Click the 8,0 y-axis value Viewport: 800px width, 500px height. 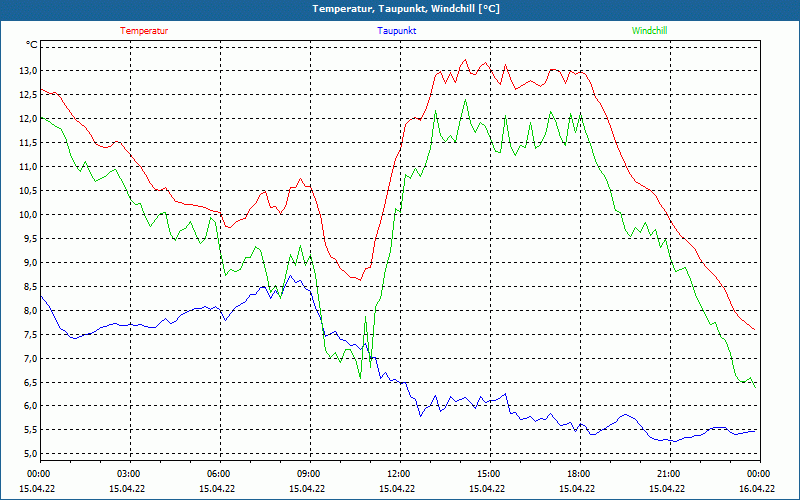(31, 311)
